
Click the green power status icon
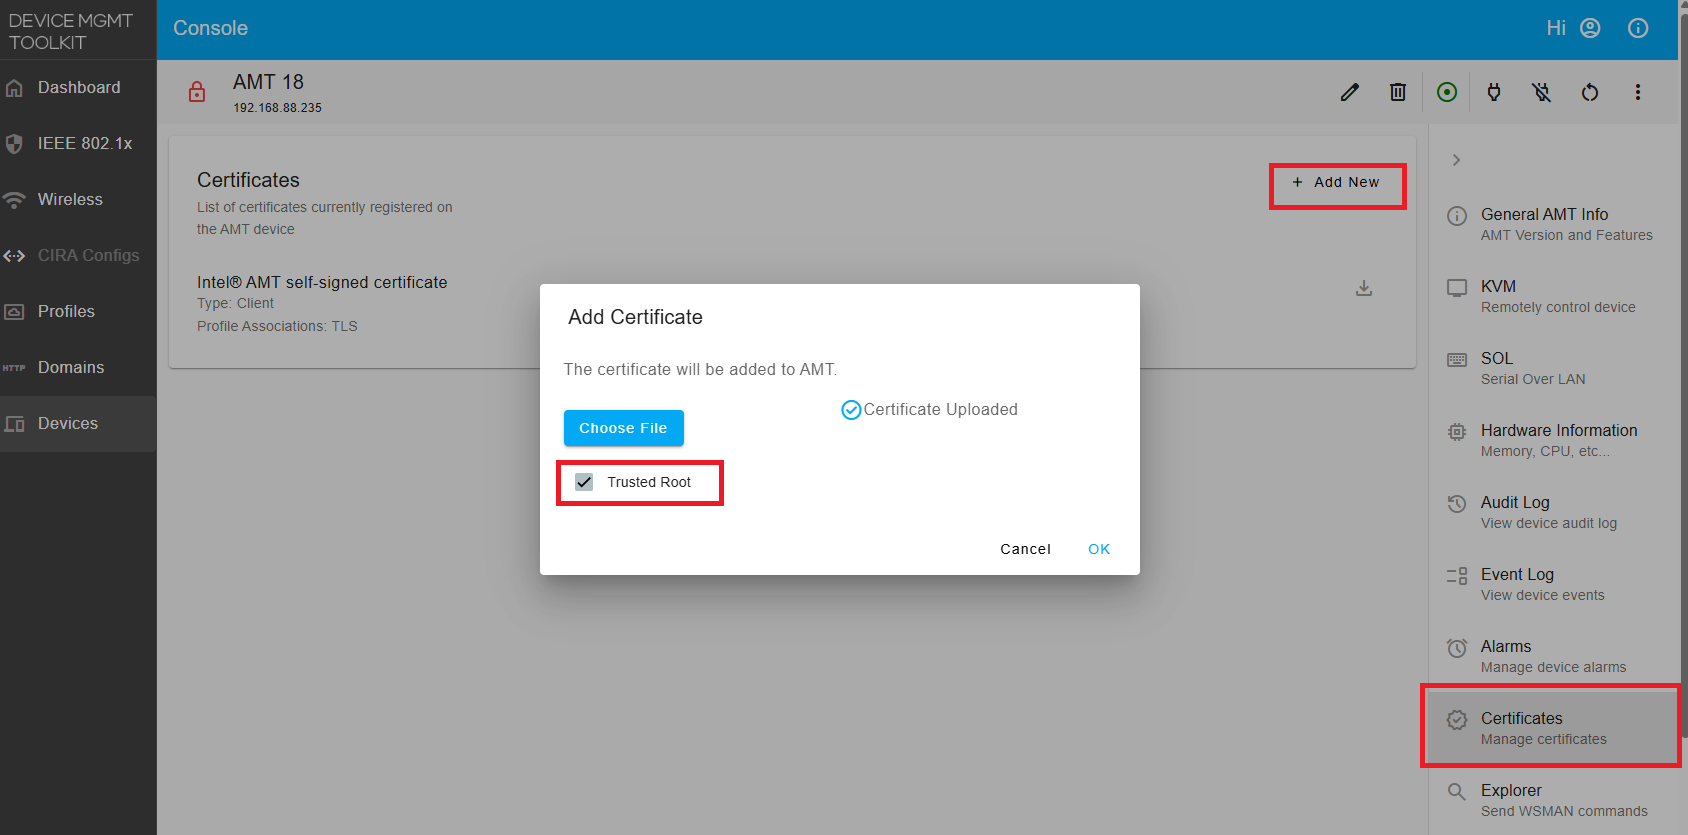point(1447,92)
